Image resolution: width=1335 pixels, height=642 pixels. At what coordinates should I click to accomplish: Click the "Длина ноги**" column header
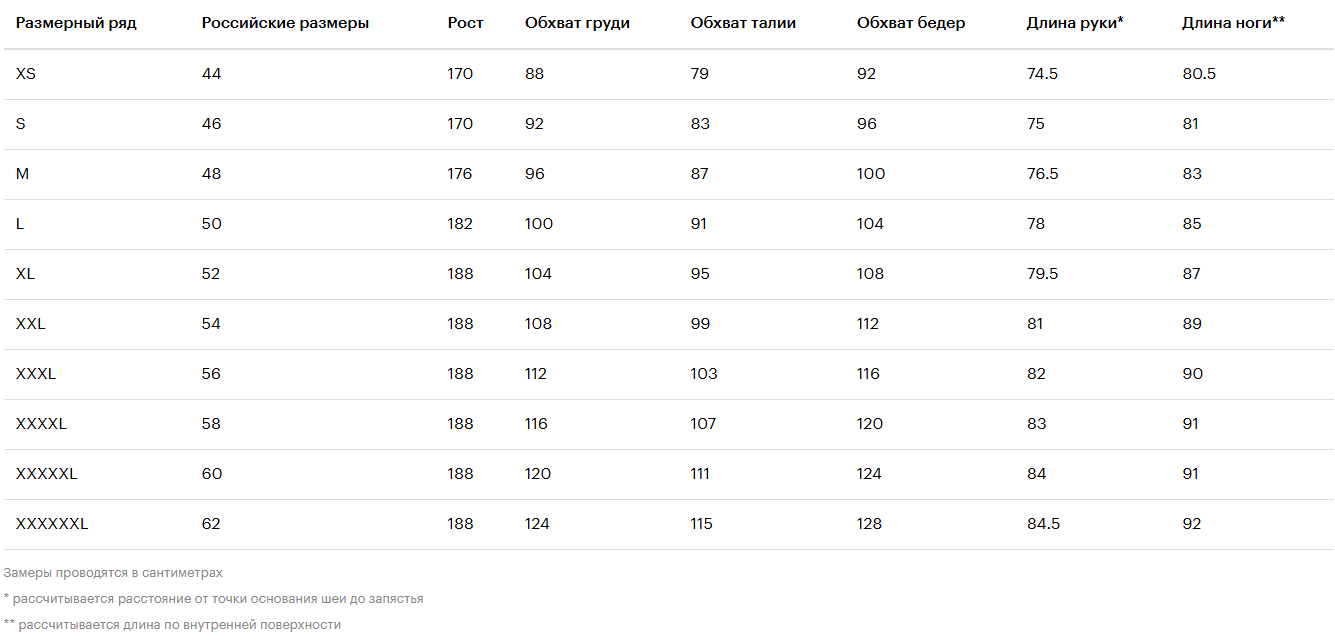pyautogui.click(x=1233, y=23)
